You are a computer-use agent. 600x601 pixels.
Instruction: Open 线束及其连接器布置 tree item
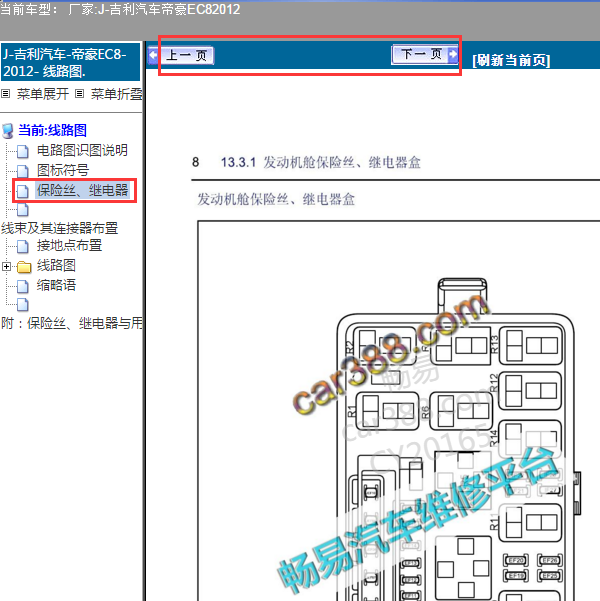[59, 228]
